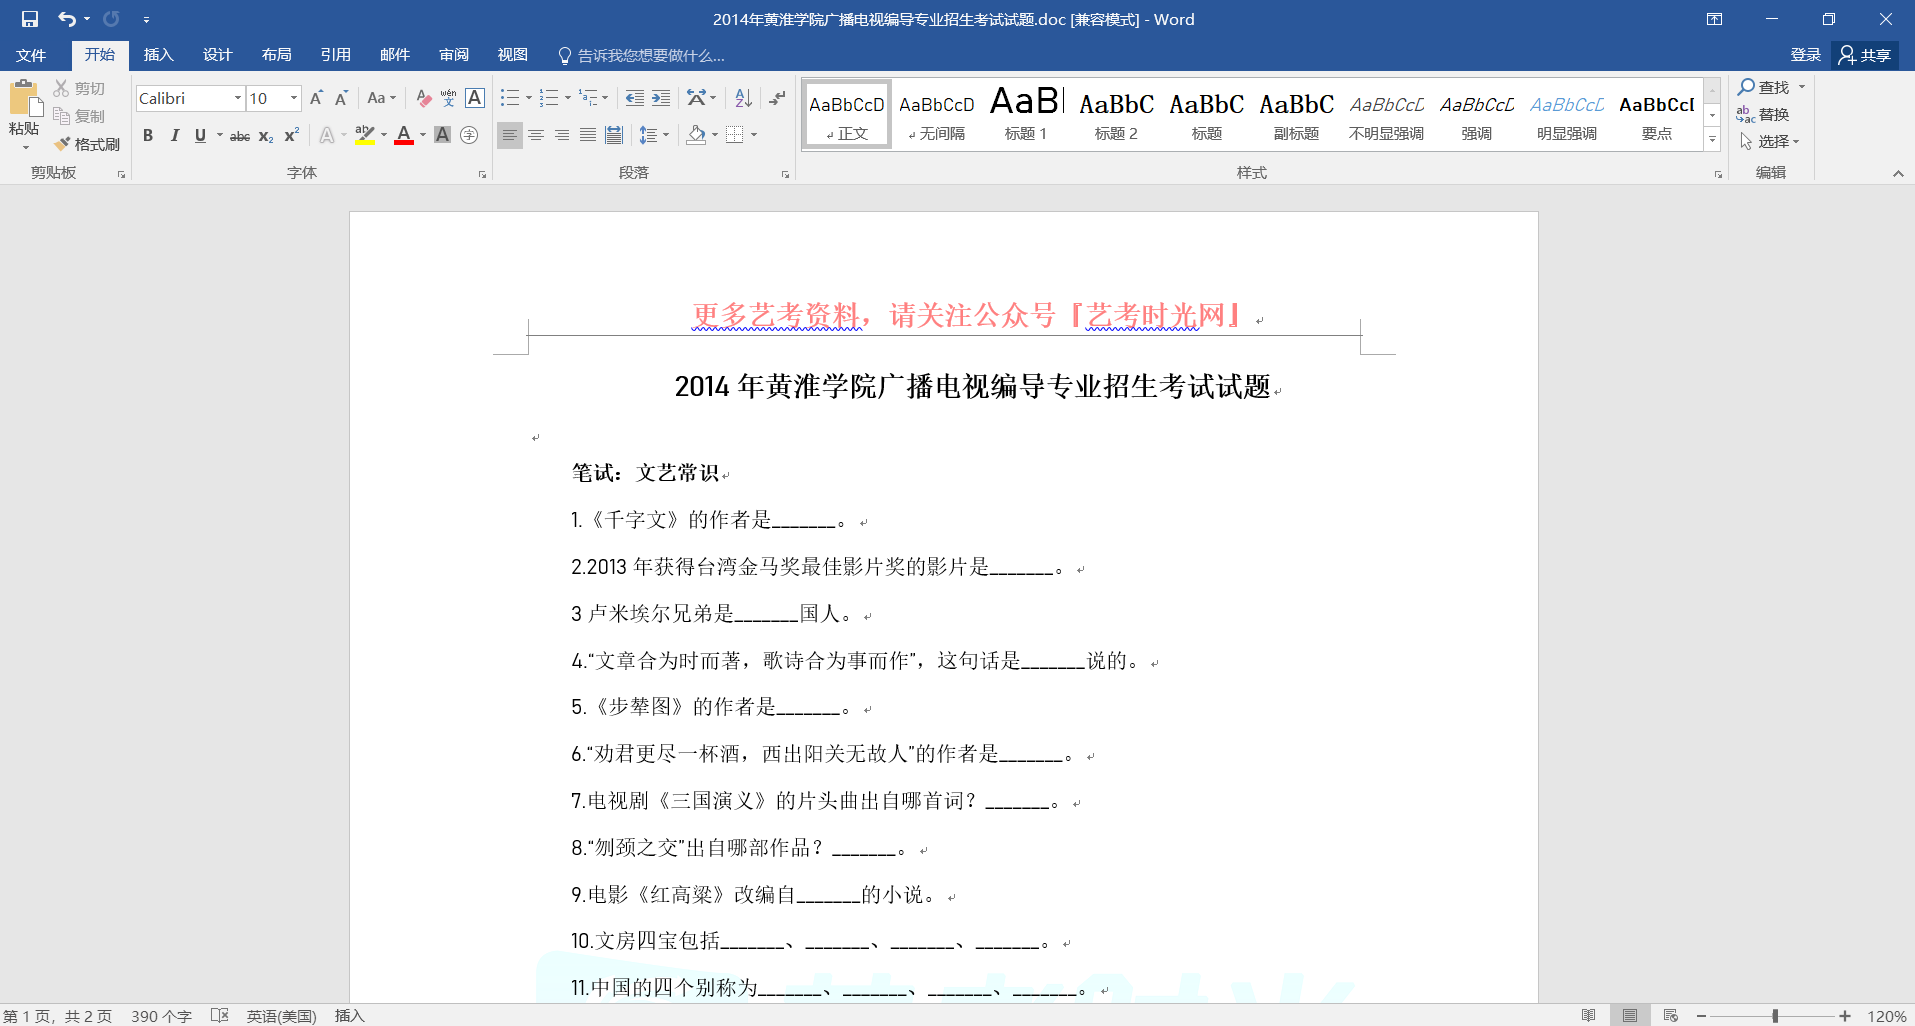Click the Undo arrow icon
Screen dimensions: 1915x1026
coord(66,19)
